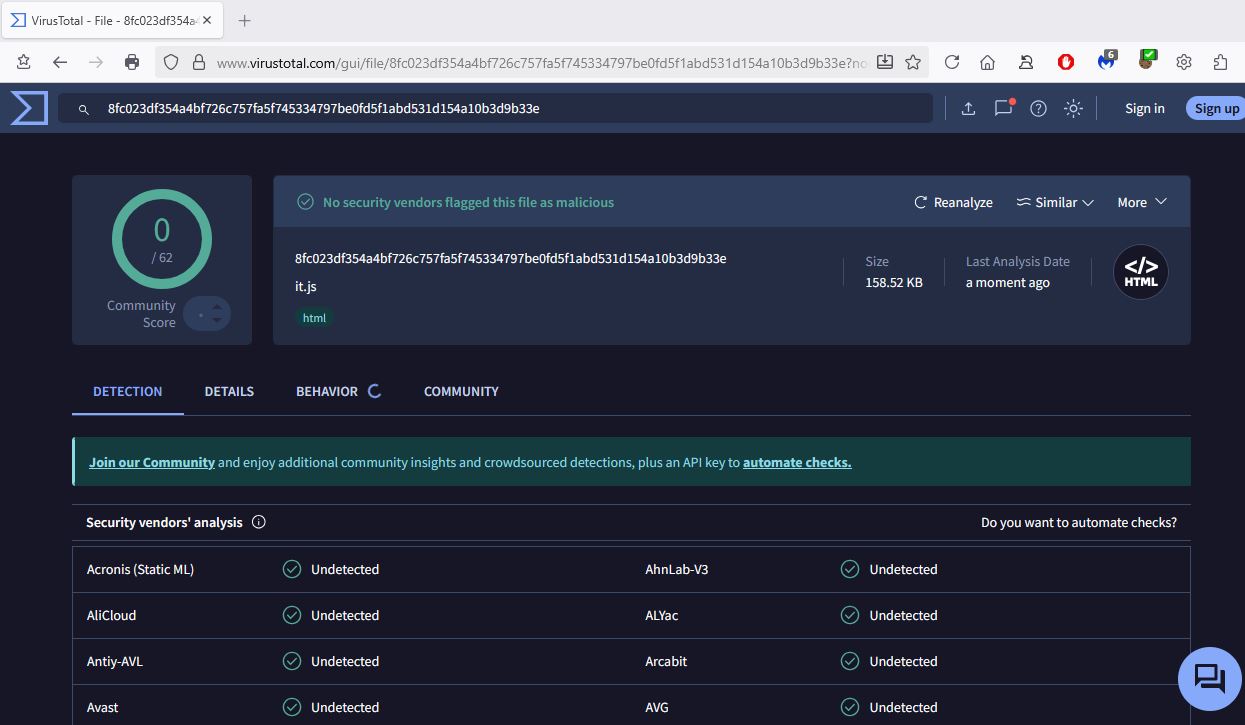Click the HTML file type icon
1245x725 pixels.
1140,272
